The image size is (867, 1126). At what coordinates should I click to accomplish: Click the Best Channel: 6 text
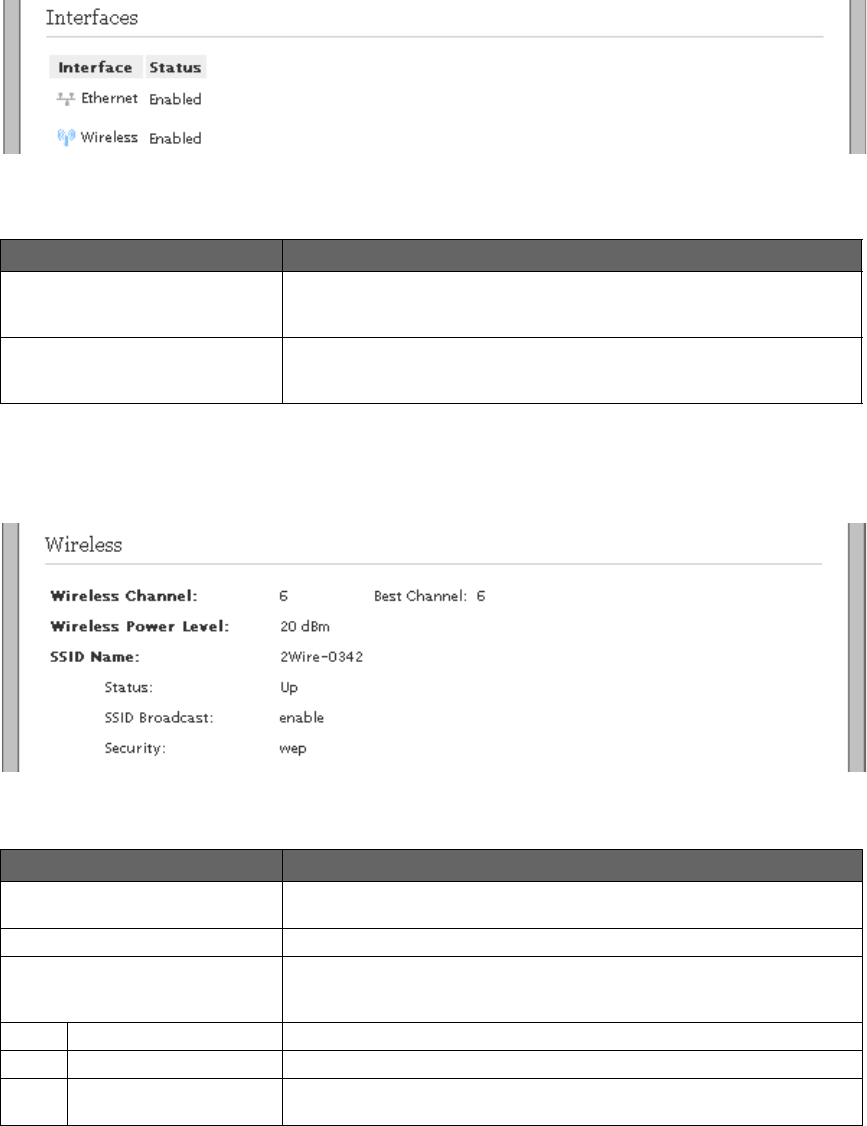click(430, 596)
